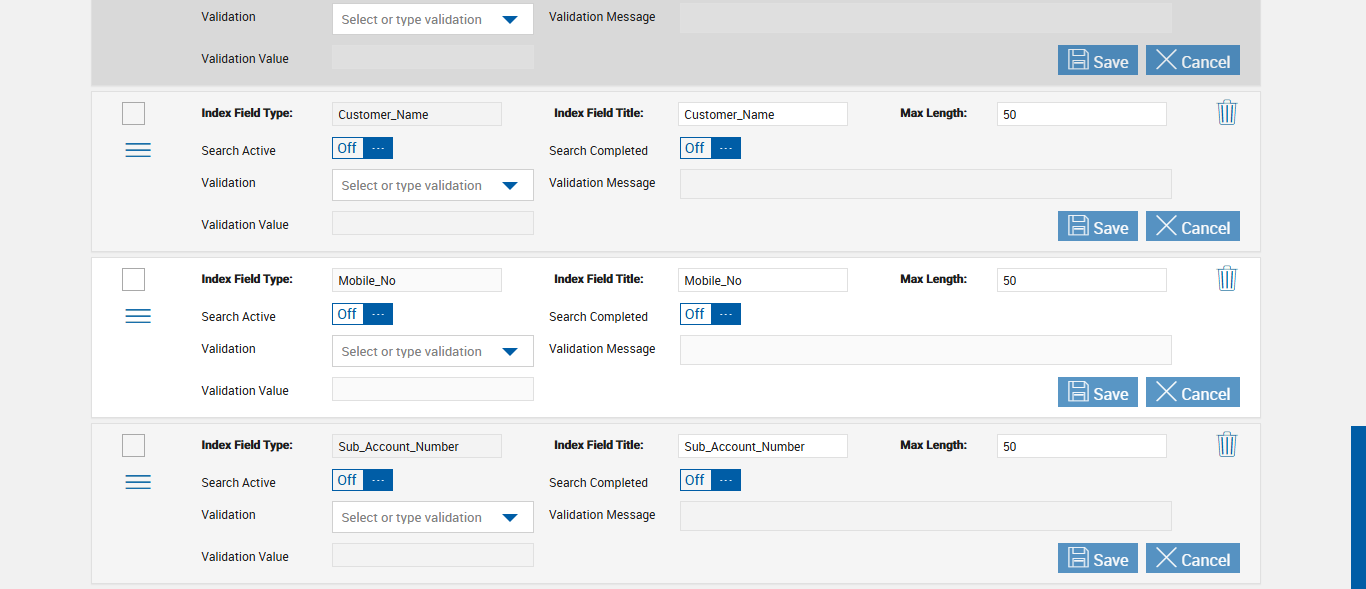Grab the drag handle for Customer_Name row

(x=138, y=150)
